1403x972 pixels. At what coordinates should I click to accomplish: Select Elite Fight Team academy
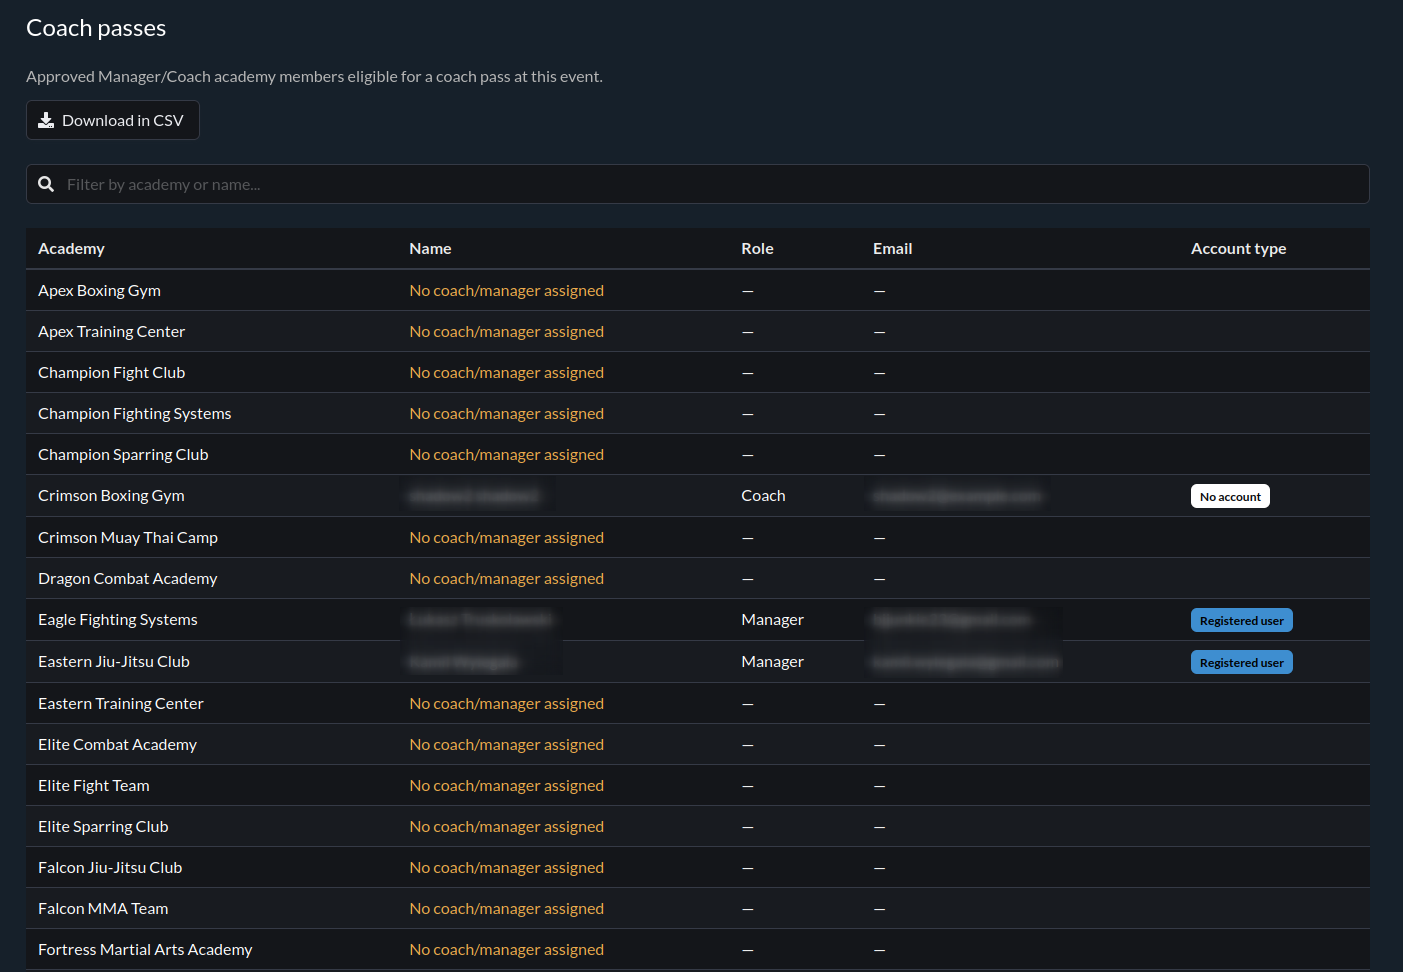coord(94,786)
